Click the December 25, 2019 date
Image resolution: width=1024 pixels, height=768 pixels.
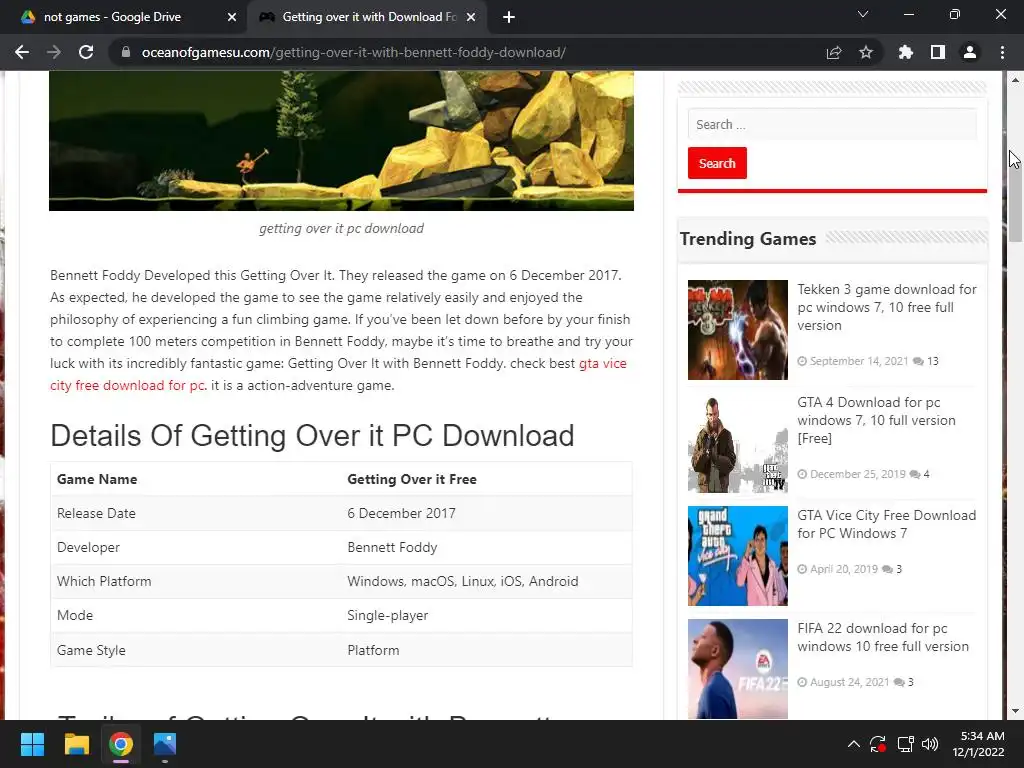coord(857,474)
